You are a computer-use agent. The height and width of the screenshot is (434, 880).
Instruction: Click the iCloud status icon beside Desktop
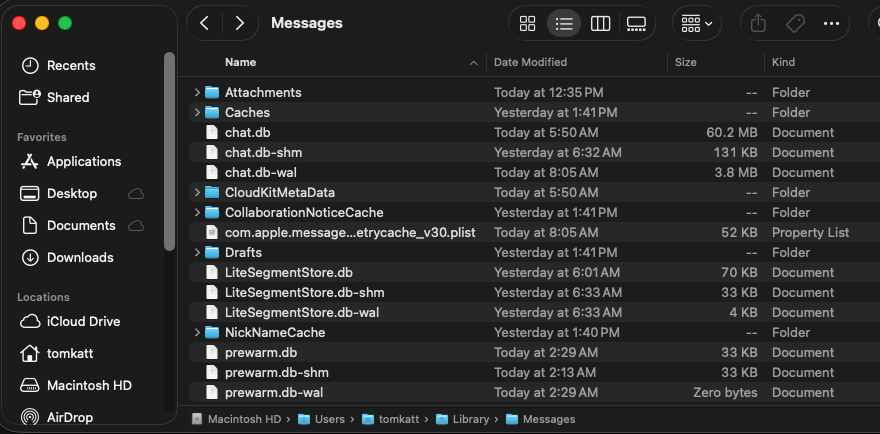tap(136, 194)
